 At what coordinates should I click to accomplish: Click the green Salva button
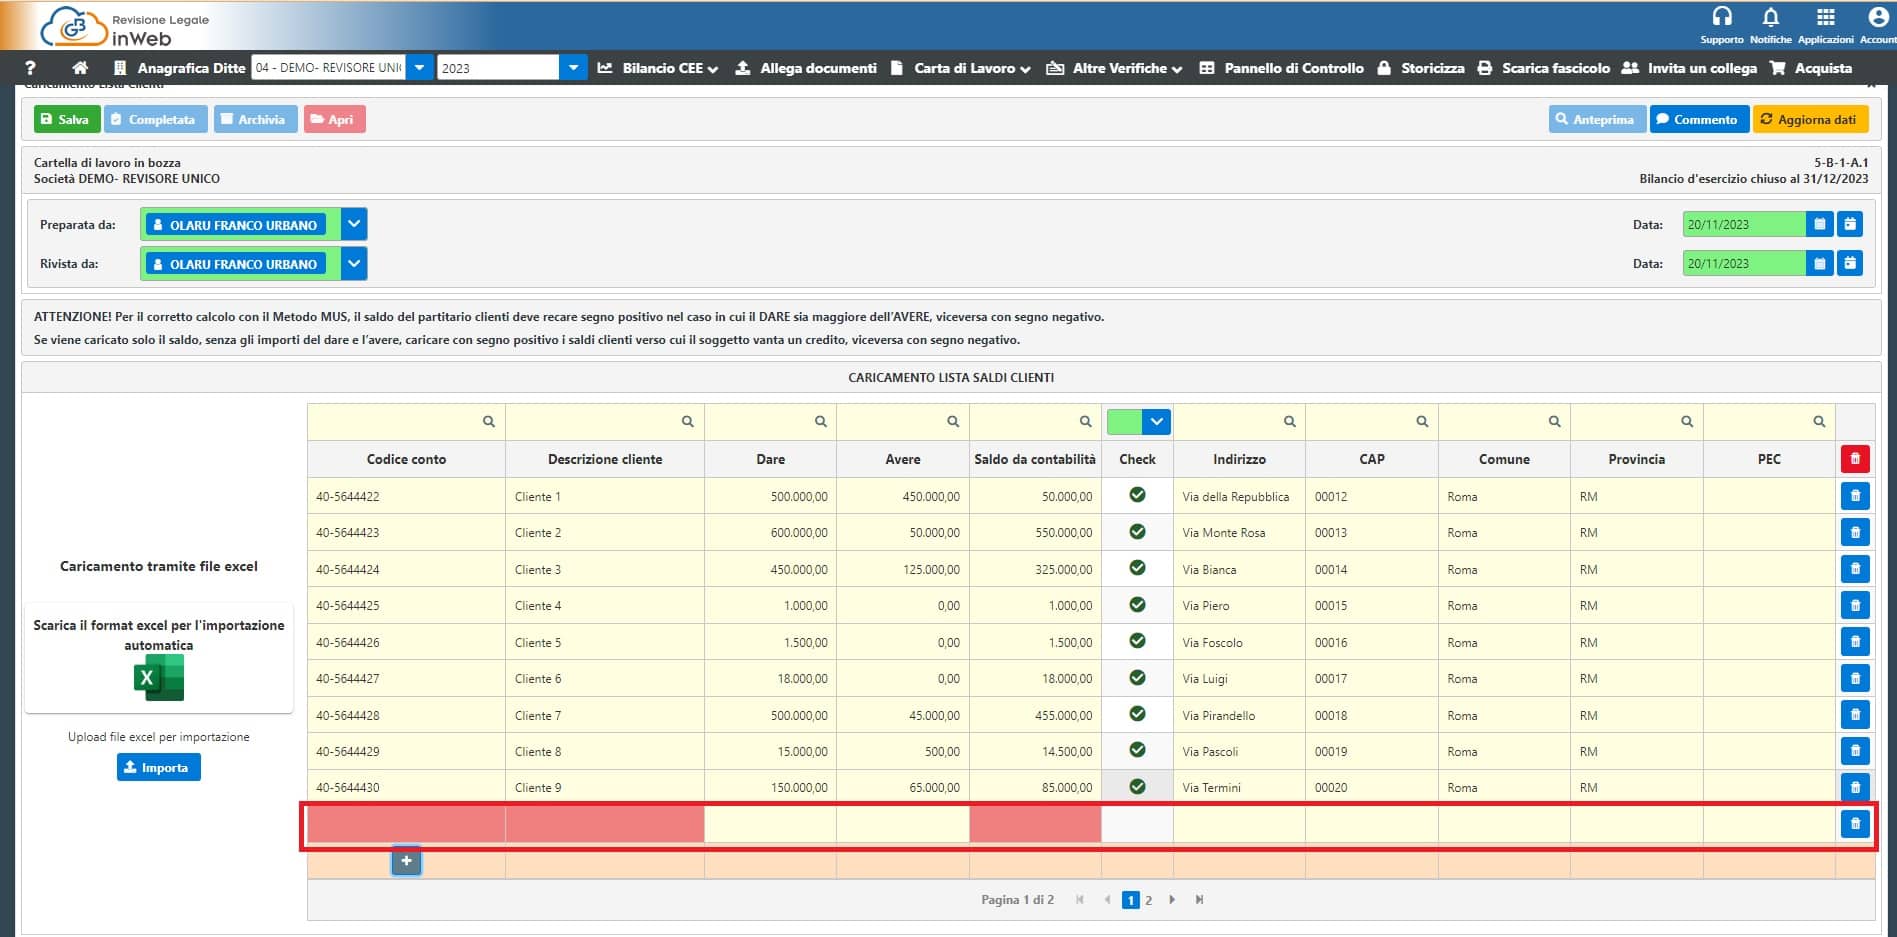tap(67, 119)
